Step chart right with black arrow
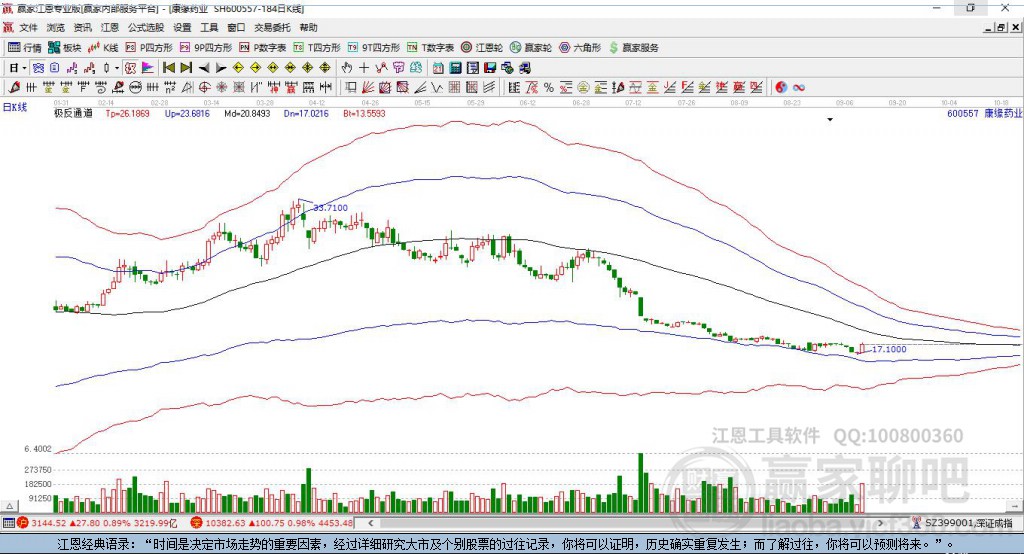This screenshot has height=554, width=1024. [x=221, y=68]
